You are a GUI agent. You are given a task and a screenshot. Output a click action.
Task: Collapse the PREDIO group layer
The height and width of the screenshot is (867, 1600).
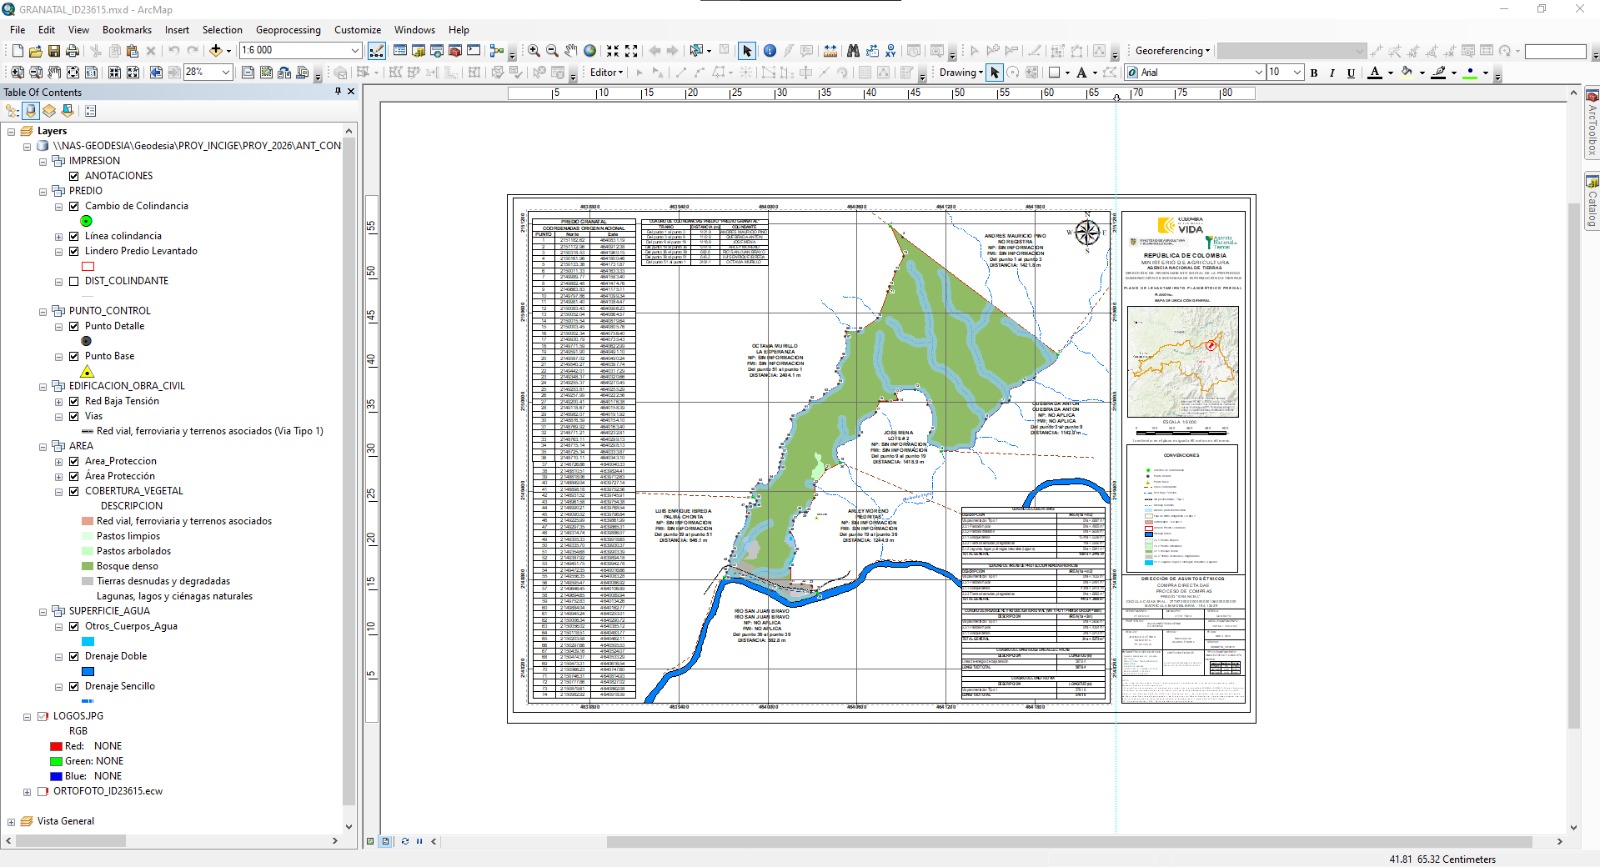tap(43, 191)
